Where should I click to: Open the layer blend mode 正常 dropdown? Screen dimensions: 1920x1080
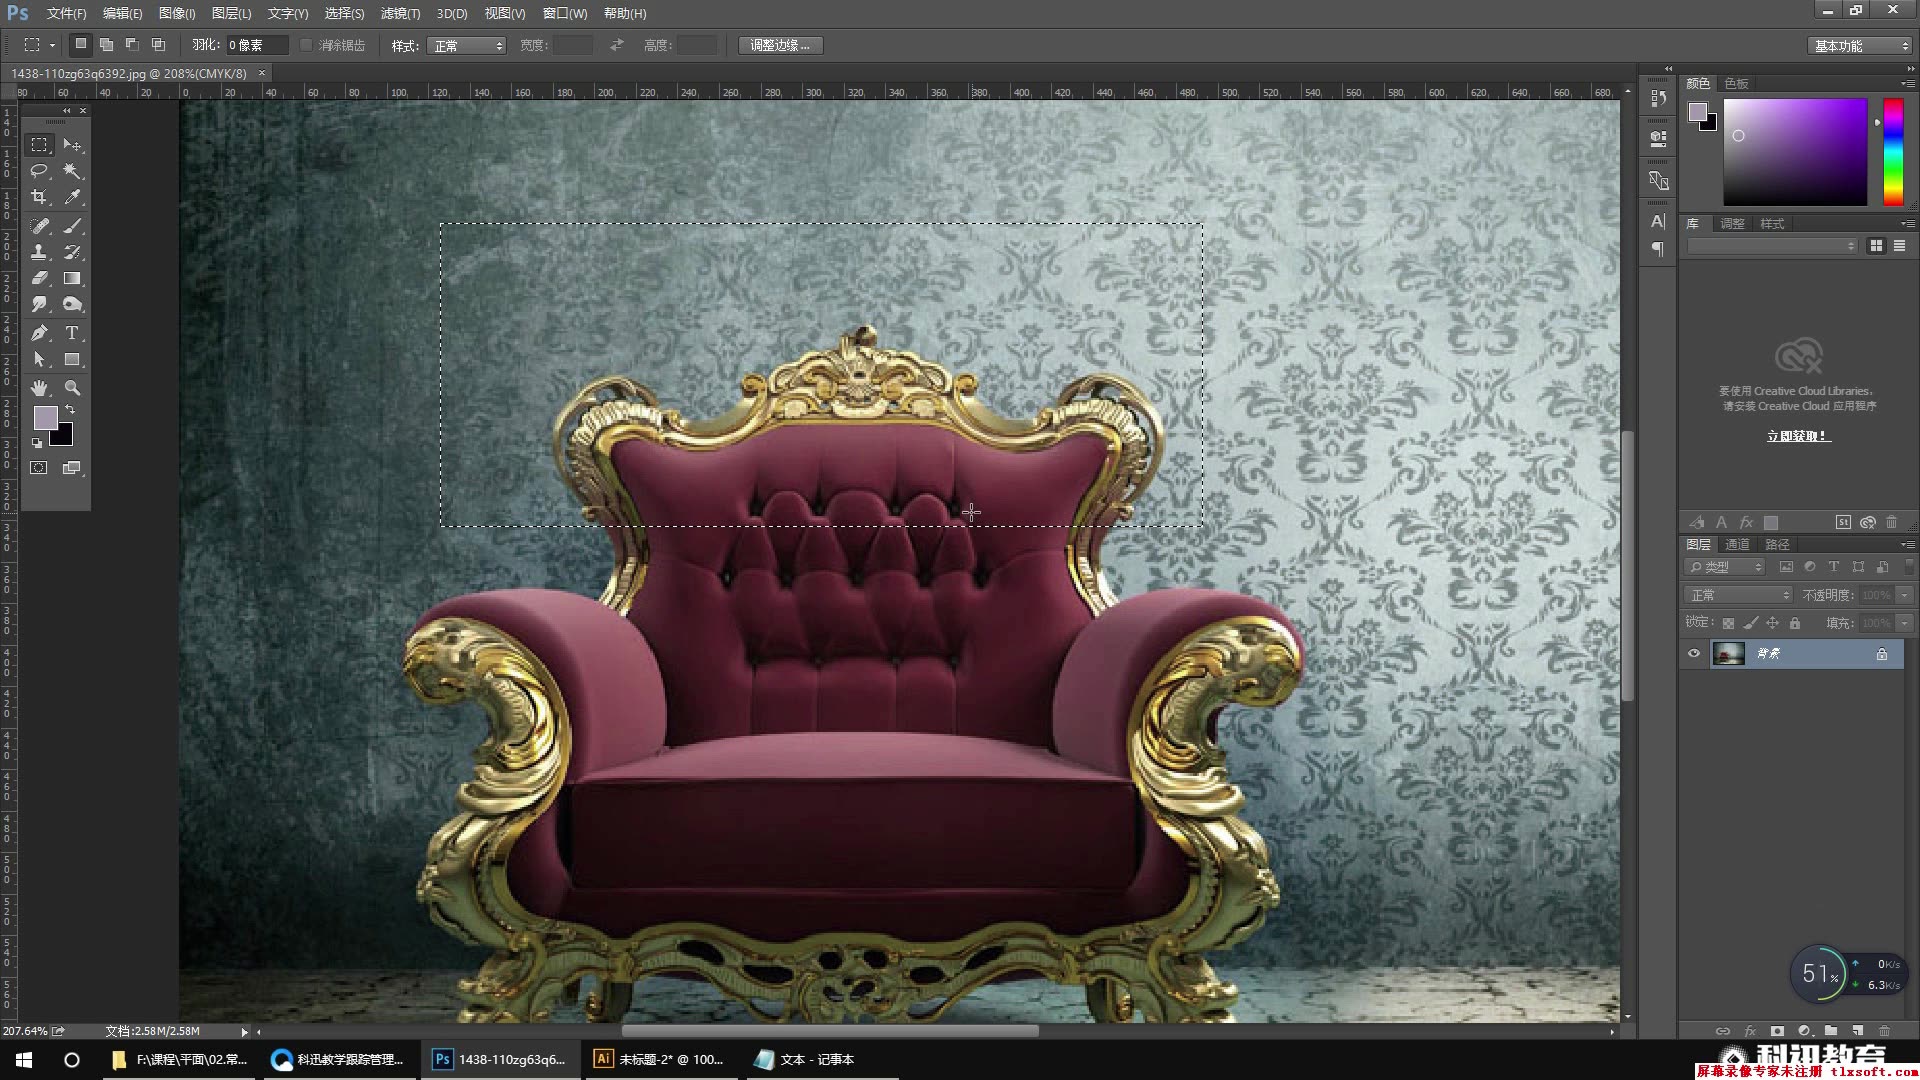[1739, 595]
